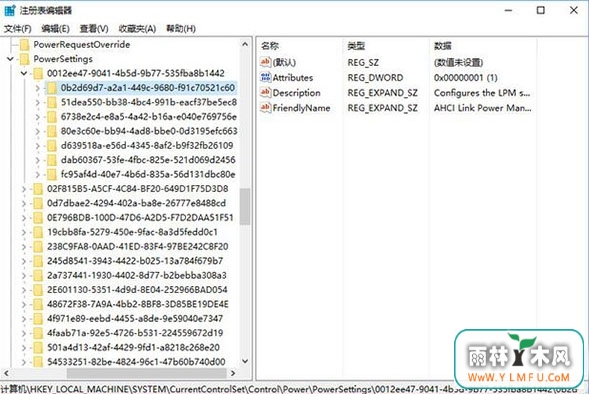Open the 收藏夹(A) favorites menu
The width and height of the screenshot is (589, 394).
137,29
